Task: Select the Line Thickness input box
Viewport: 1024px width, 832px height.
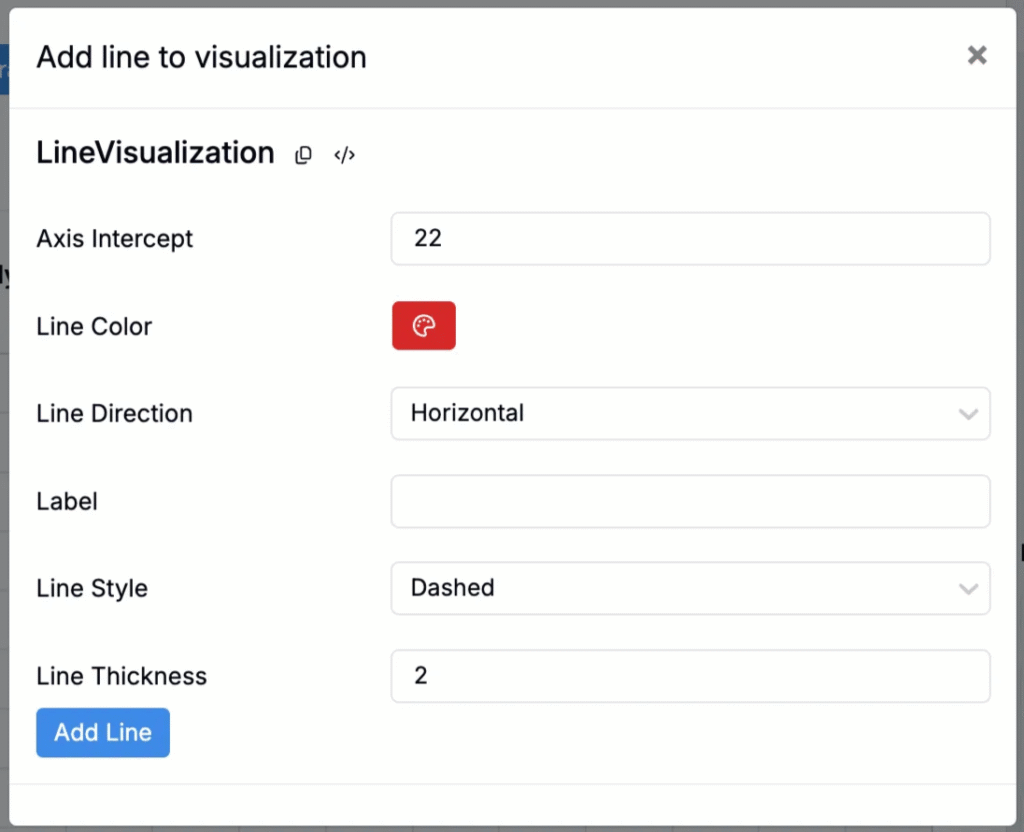Action: pyautogui.click(x=690, y=676)
